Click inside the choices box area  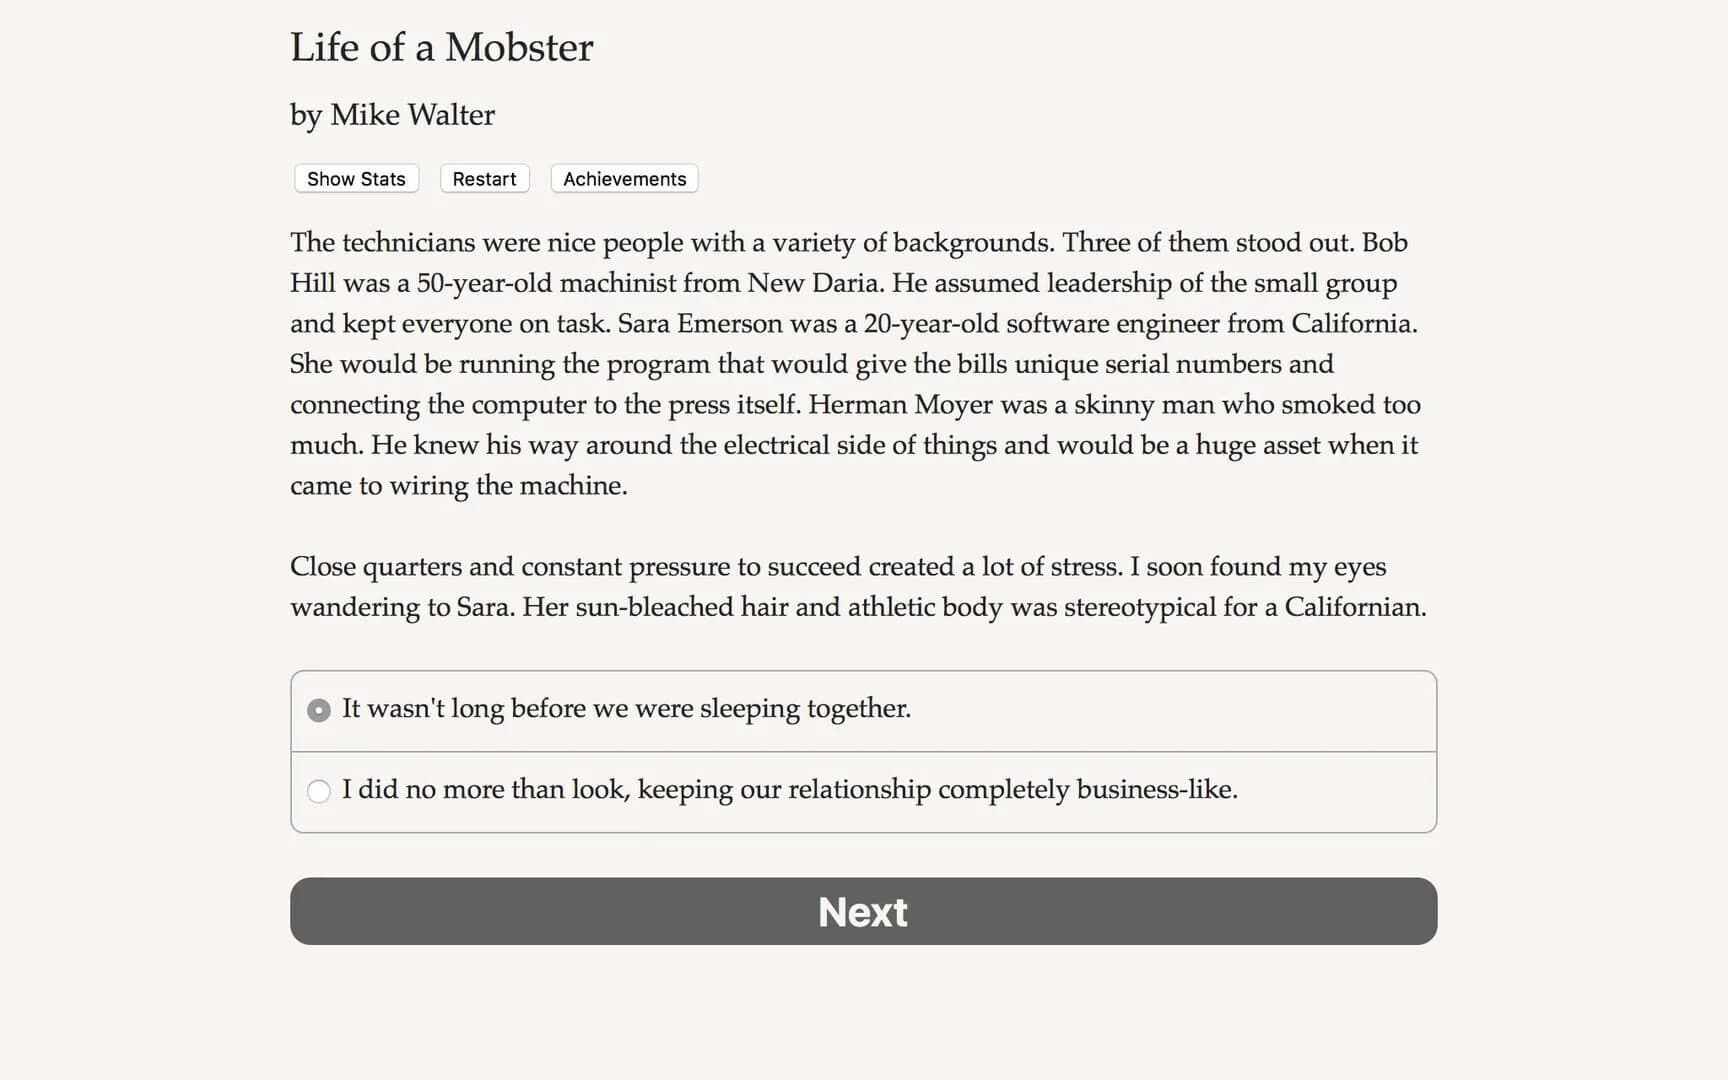pyautogui.click(x=862, y=750)
